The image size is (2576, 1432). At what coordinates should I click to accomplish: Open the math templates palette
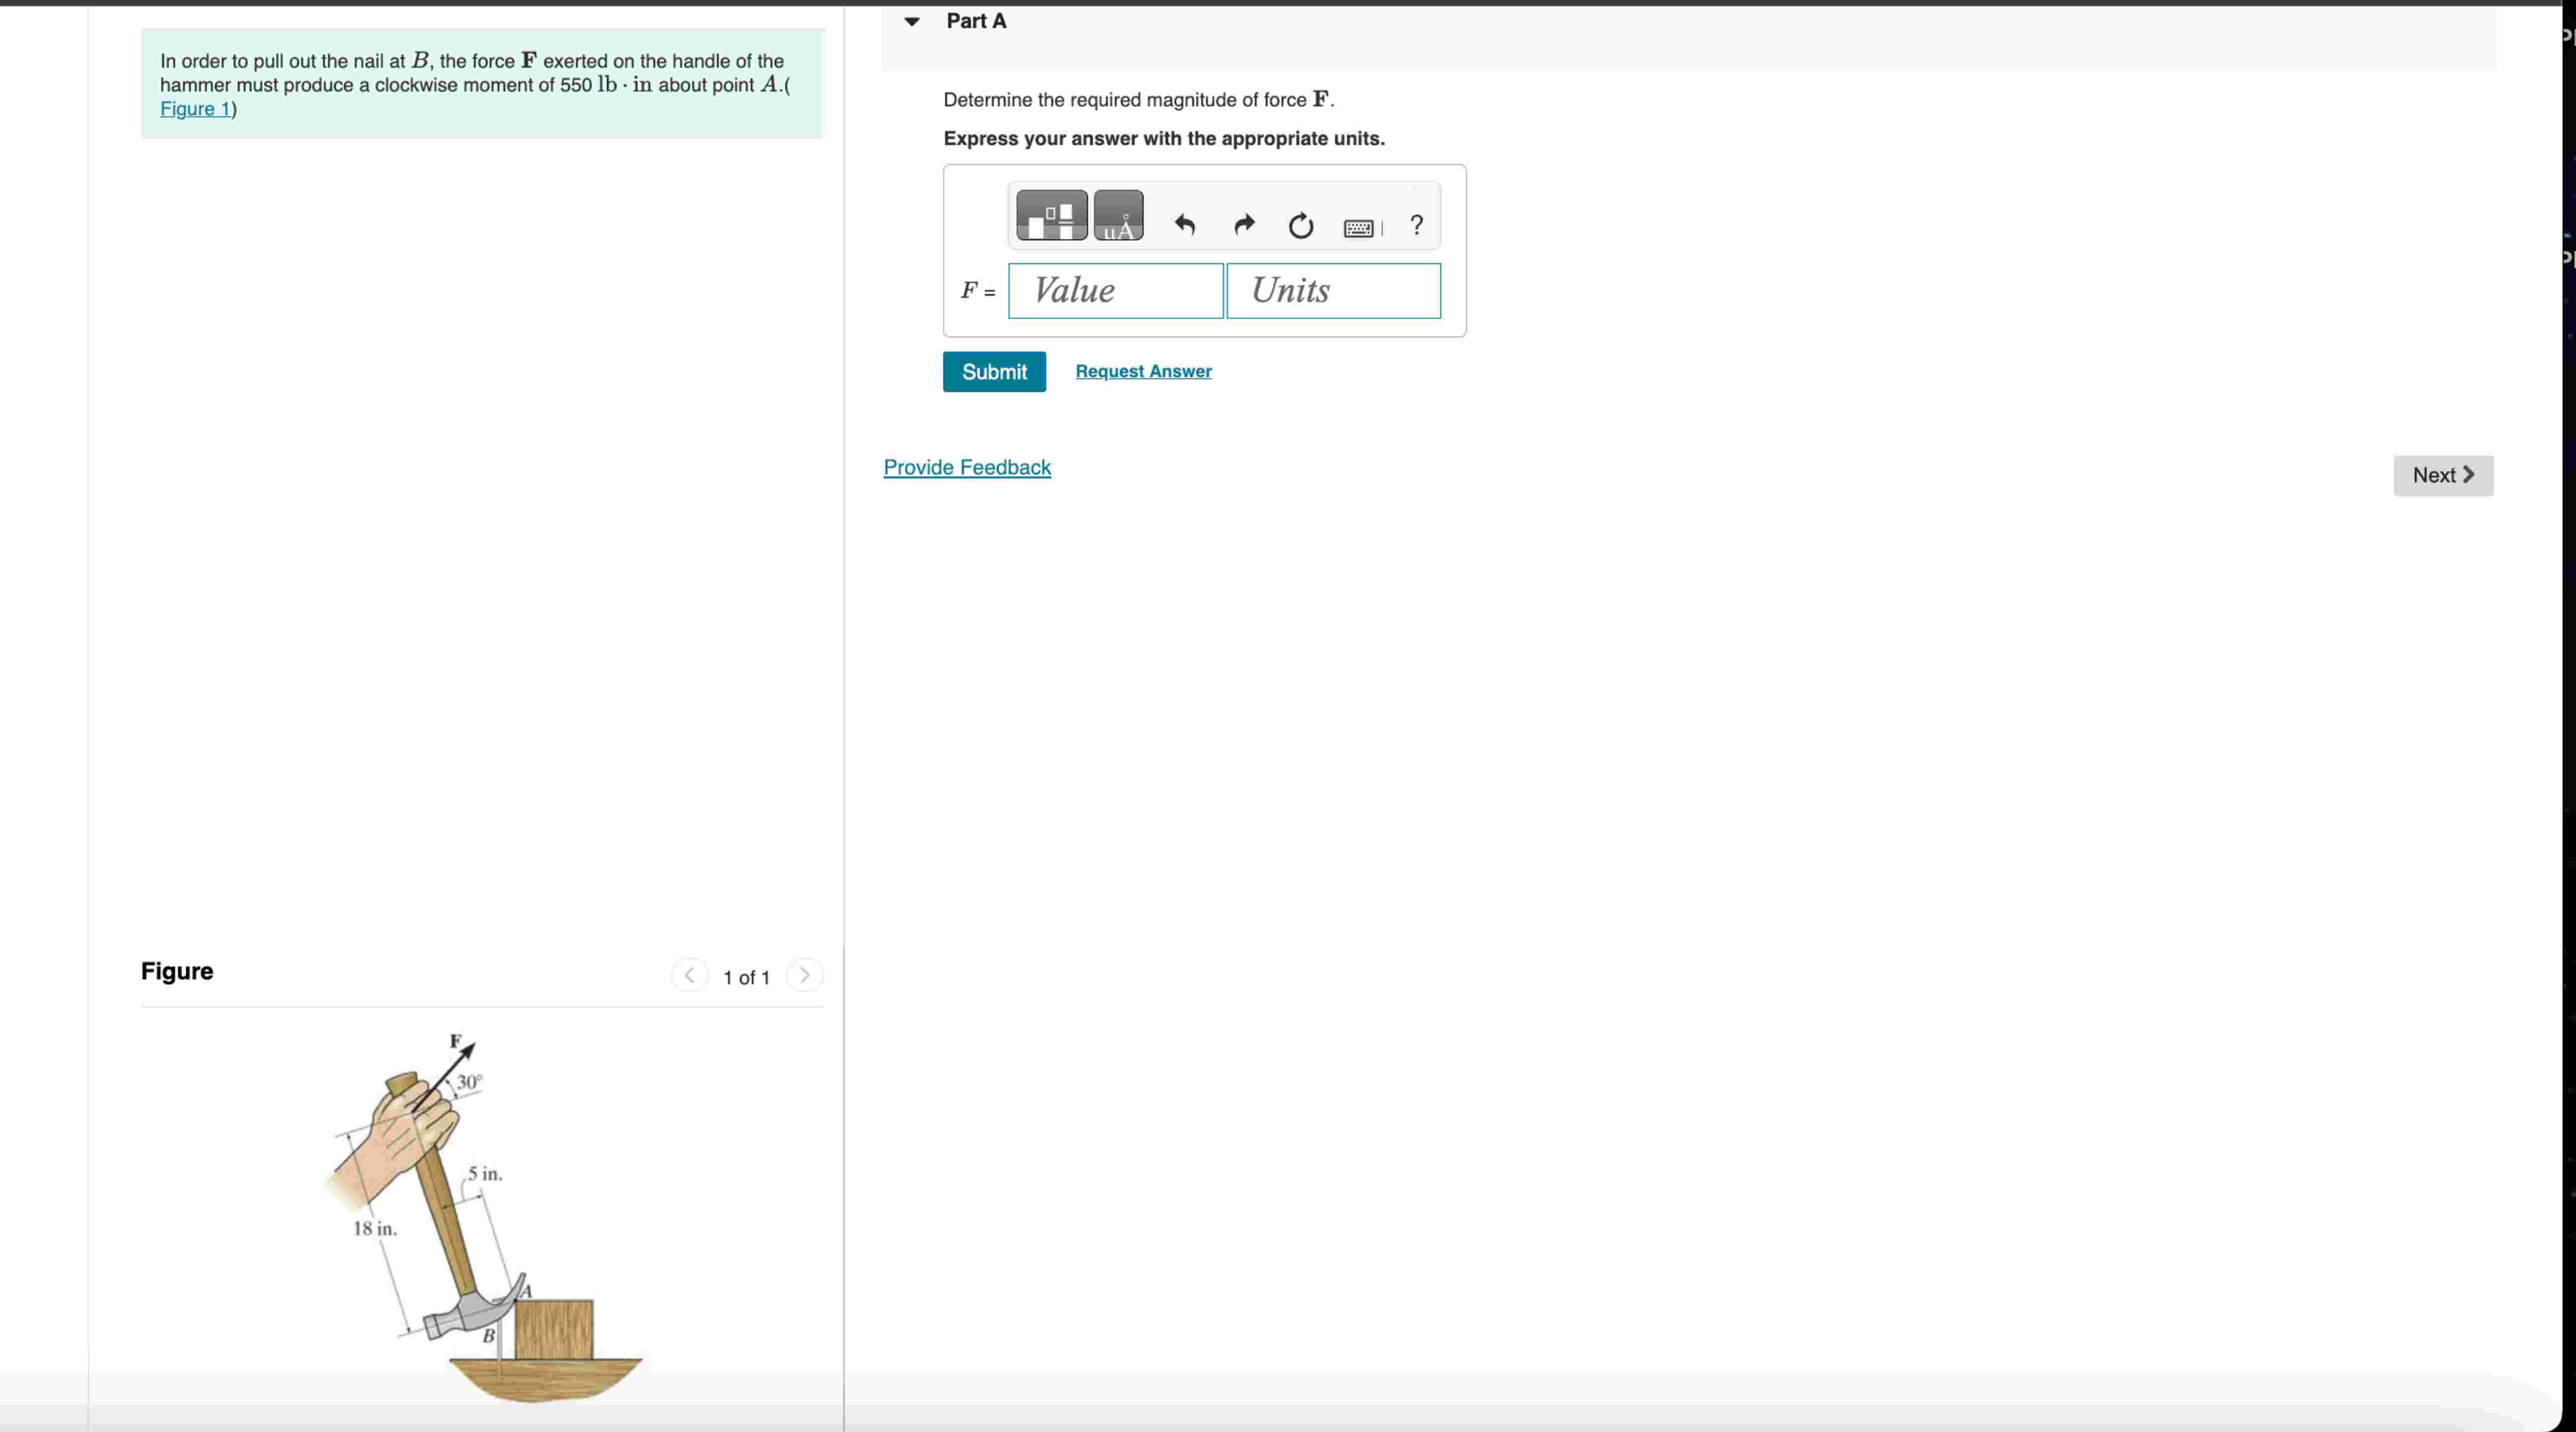point(1051,215)
